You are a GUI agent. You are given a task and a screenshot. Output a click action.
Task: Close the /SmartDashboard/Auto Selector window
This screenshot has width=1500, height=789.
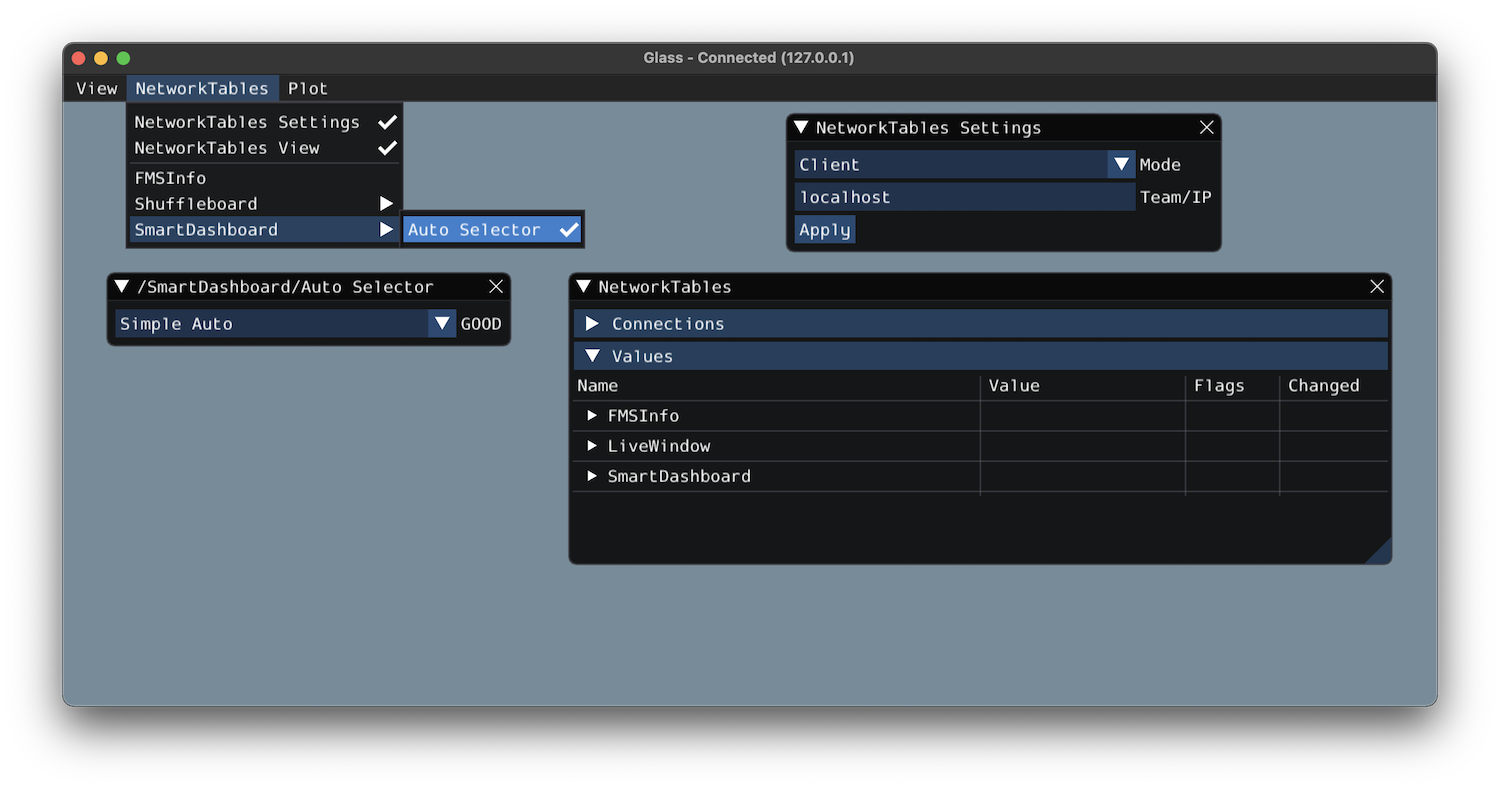click(496, 287)
